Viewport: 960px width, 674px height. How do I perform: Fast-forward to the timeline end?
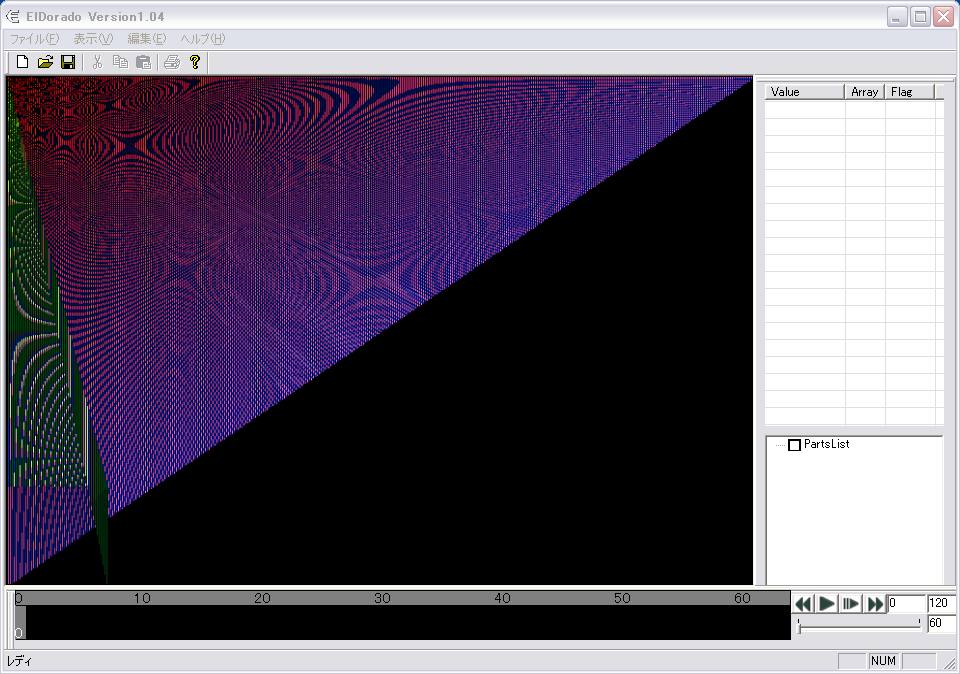(x=874, y=604)
